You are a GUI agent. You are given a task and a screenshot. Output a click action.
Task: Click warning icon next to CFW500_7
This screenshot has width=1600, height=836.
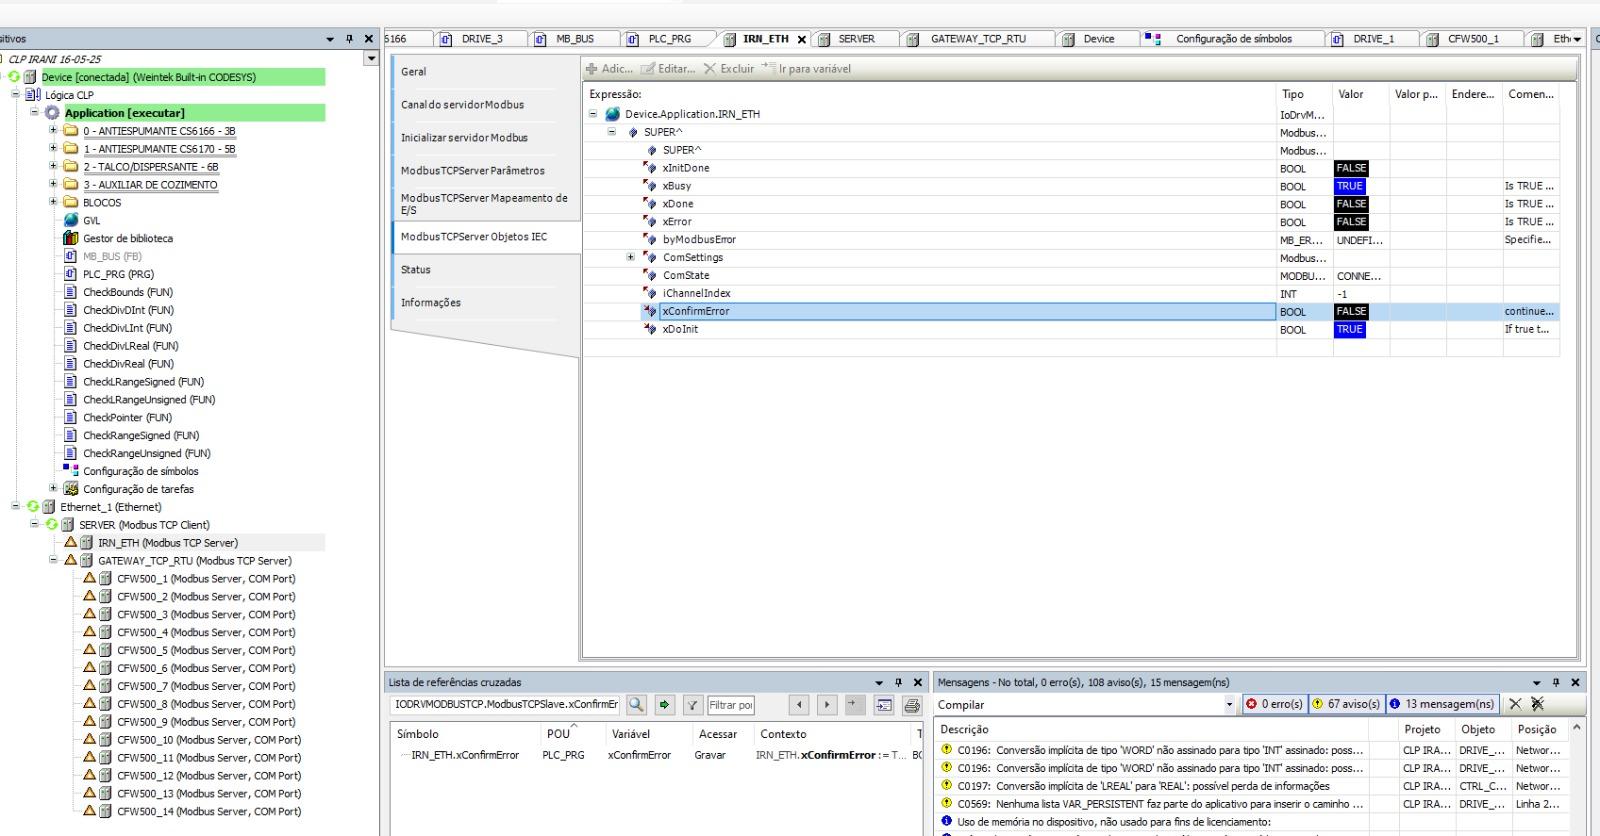click(90, 686)
